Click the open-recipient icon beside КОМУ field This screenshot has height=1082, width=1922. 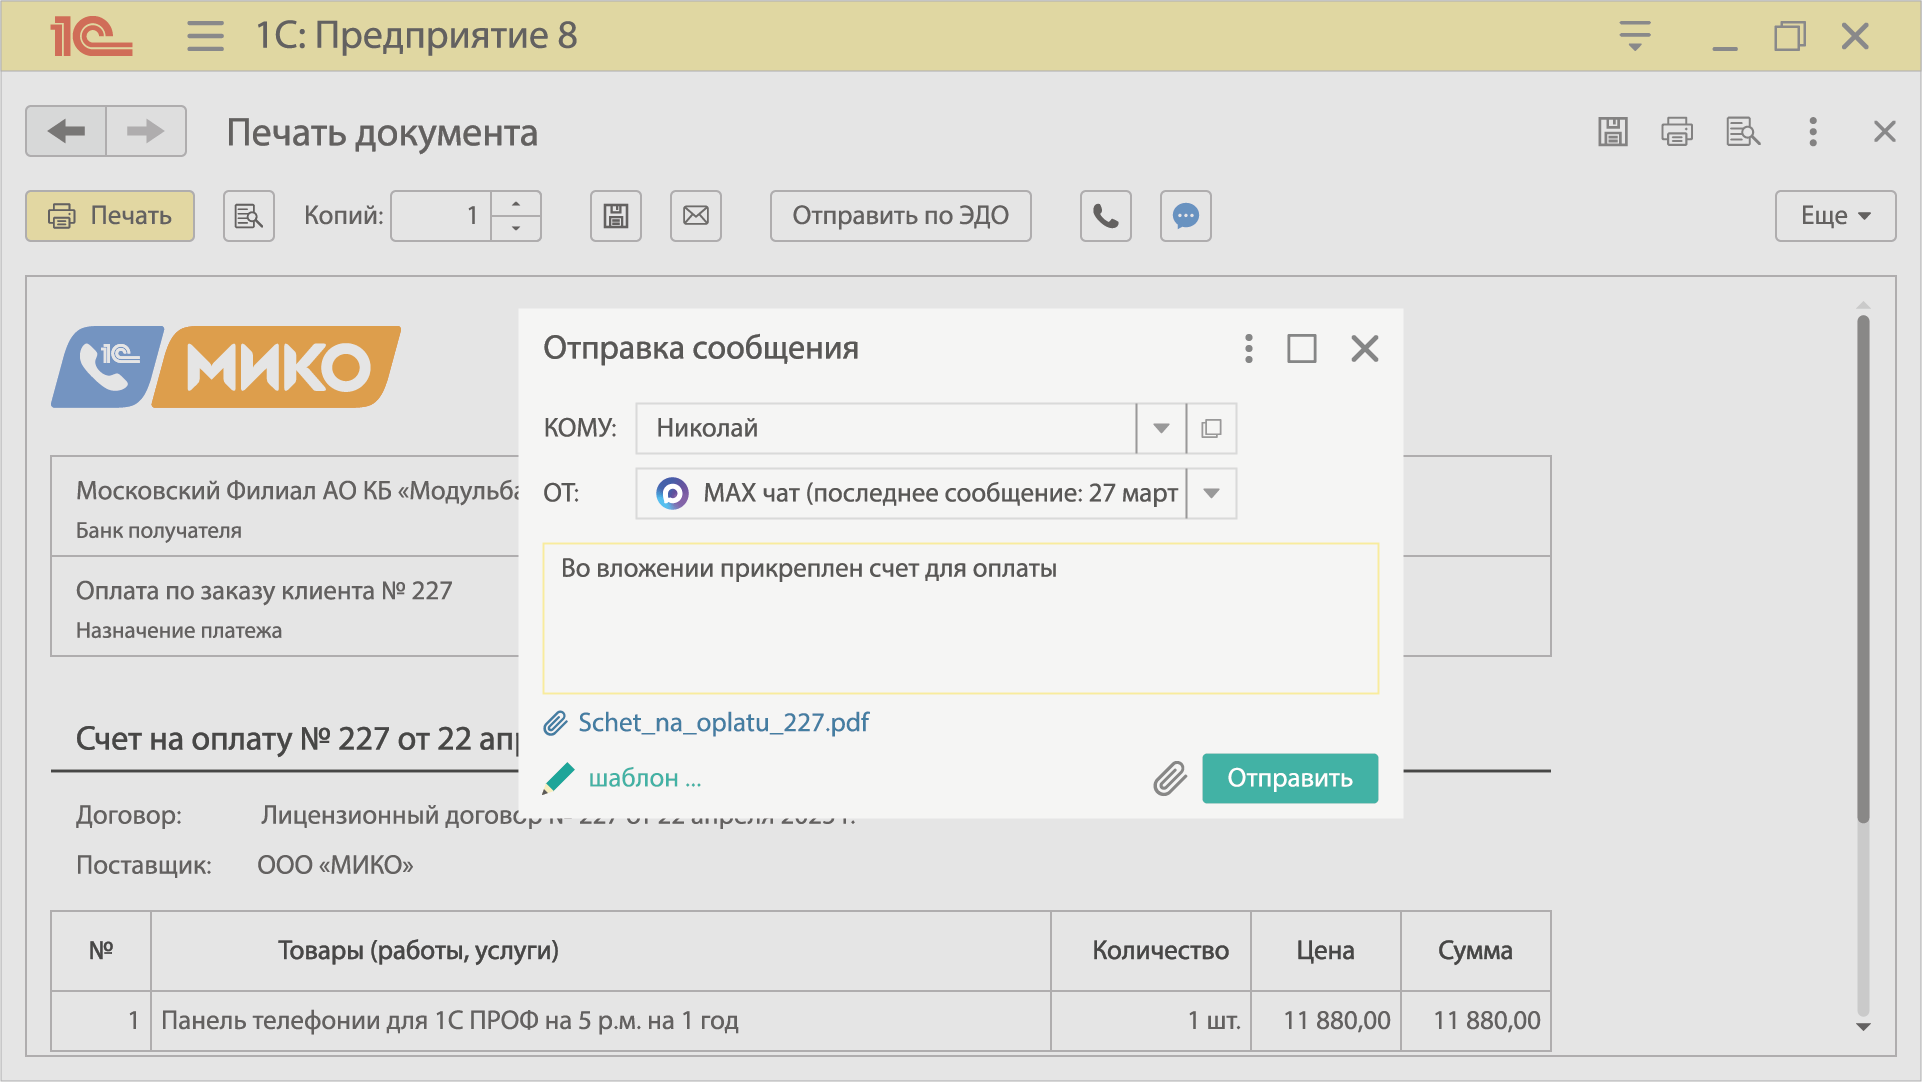(1211, 428)
